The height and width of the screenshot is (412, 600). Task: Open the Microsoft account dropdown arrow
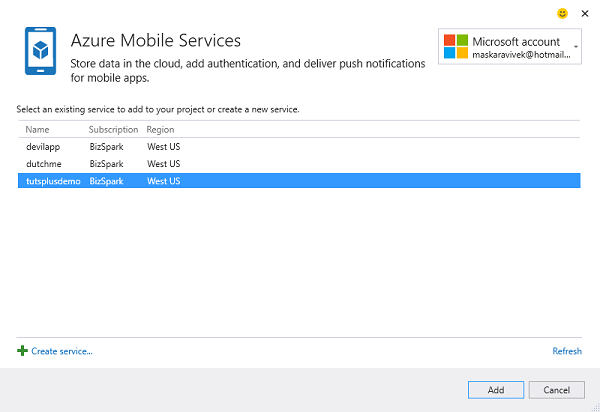click(x=576, y=47)
